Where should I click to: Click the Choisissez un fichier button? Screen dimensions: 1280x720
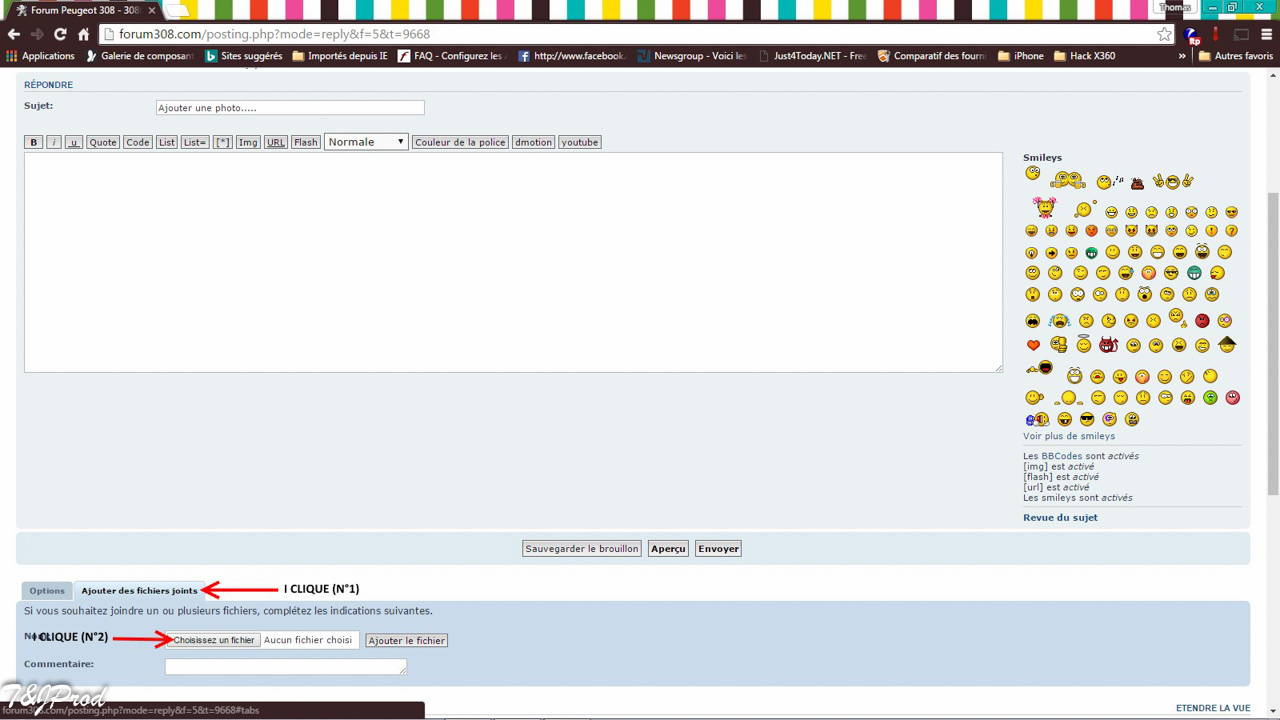pos(213,640)
